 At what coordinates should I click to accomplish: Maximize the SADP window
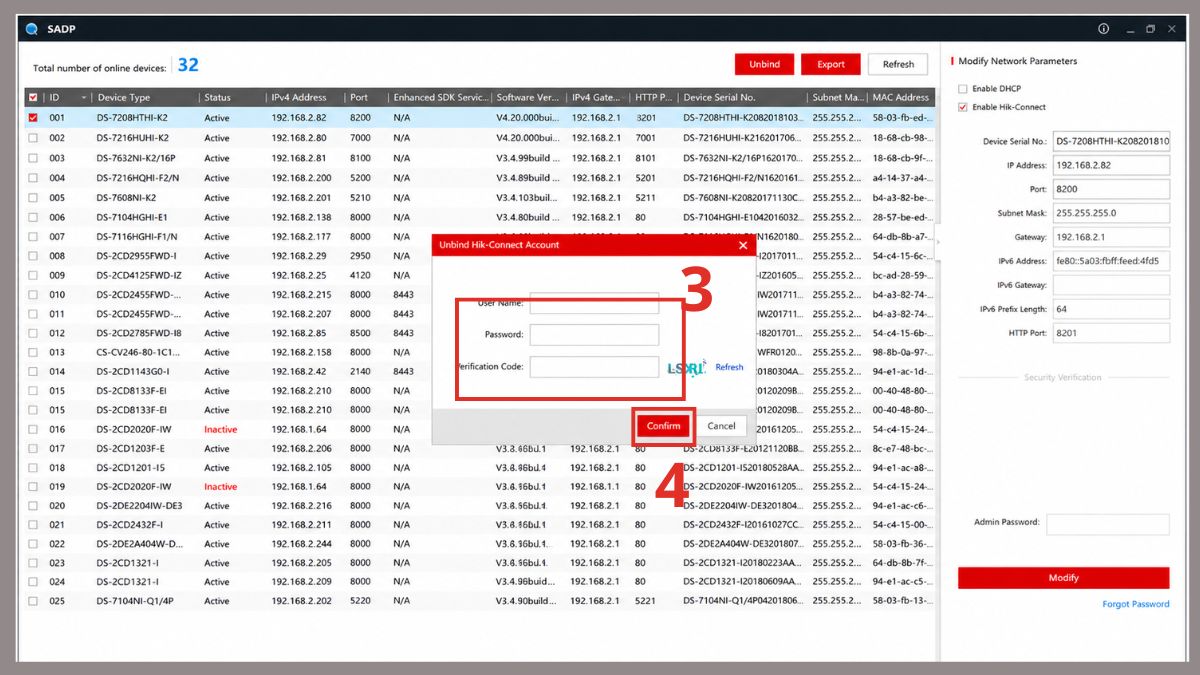[x=1151, y=29]
